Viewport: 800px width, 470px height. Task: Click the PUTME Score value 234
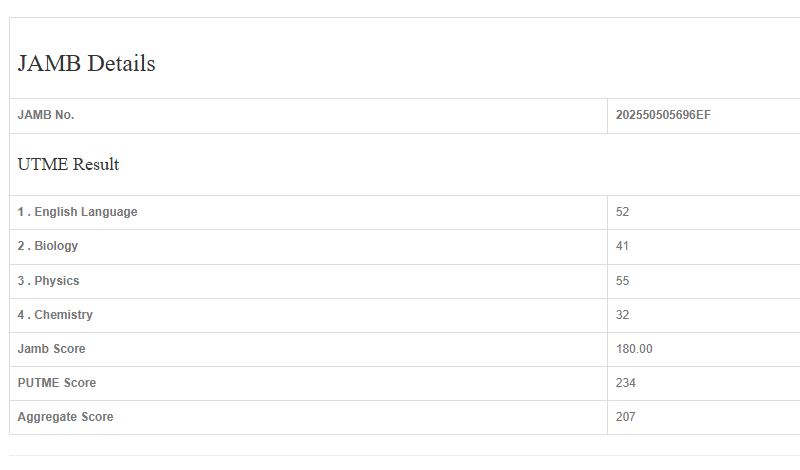626,383
